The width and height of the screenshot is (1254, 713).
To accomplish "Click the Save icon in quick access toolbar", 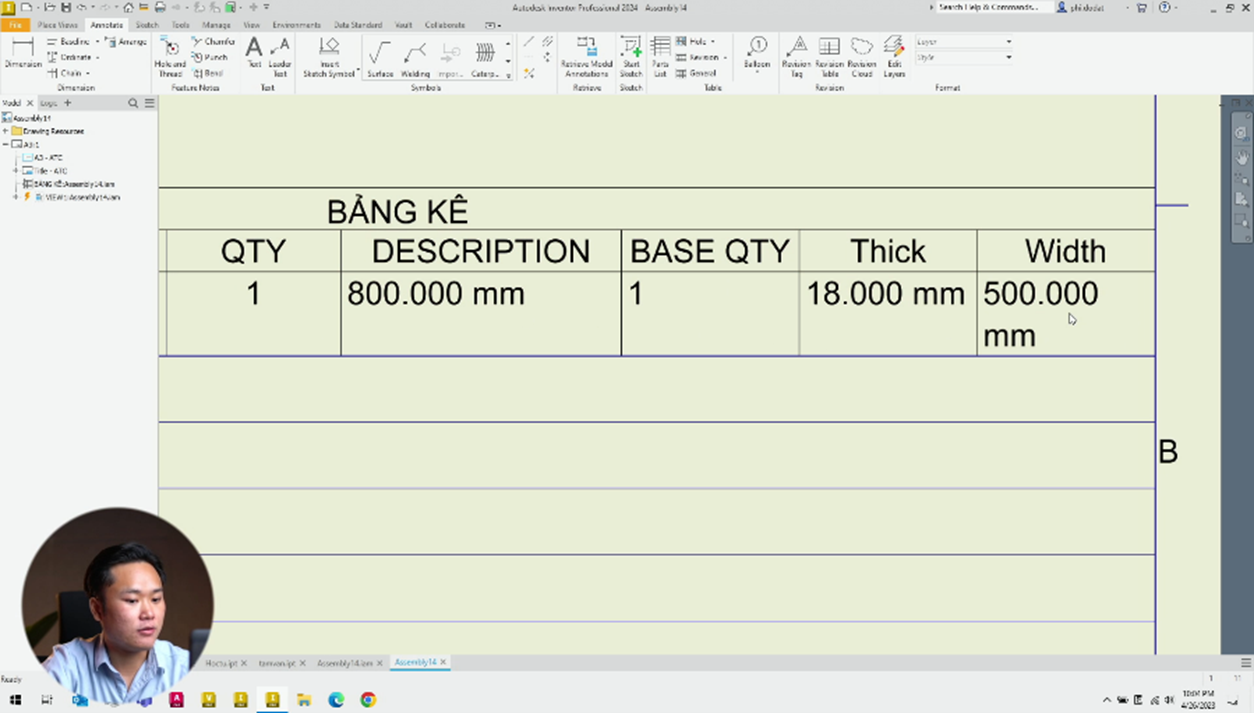I will pyautogui.click(x=66, y=7).
